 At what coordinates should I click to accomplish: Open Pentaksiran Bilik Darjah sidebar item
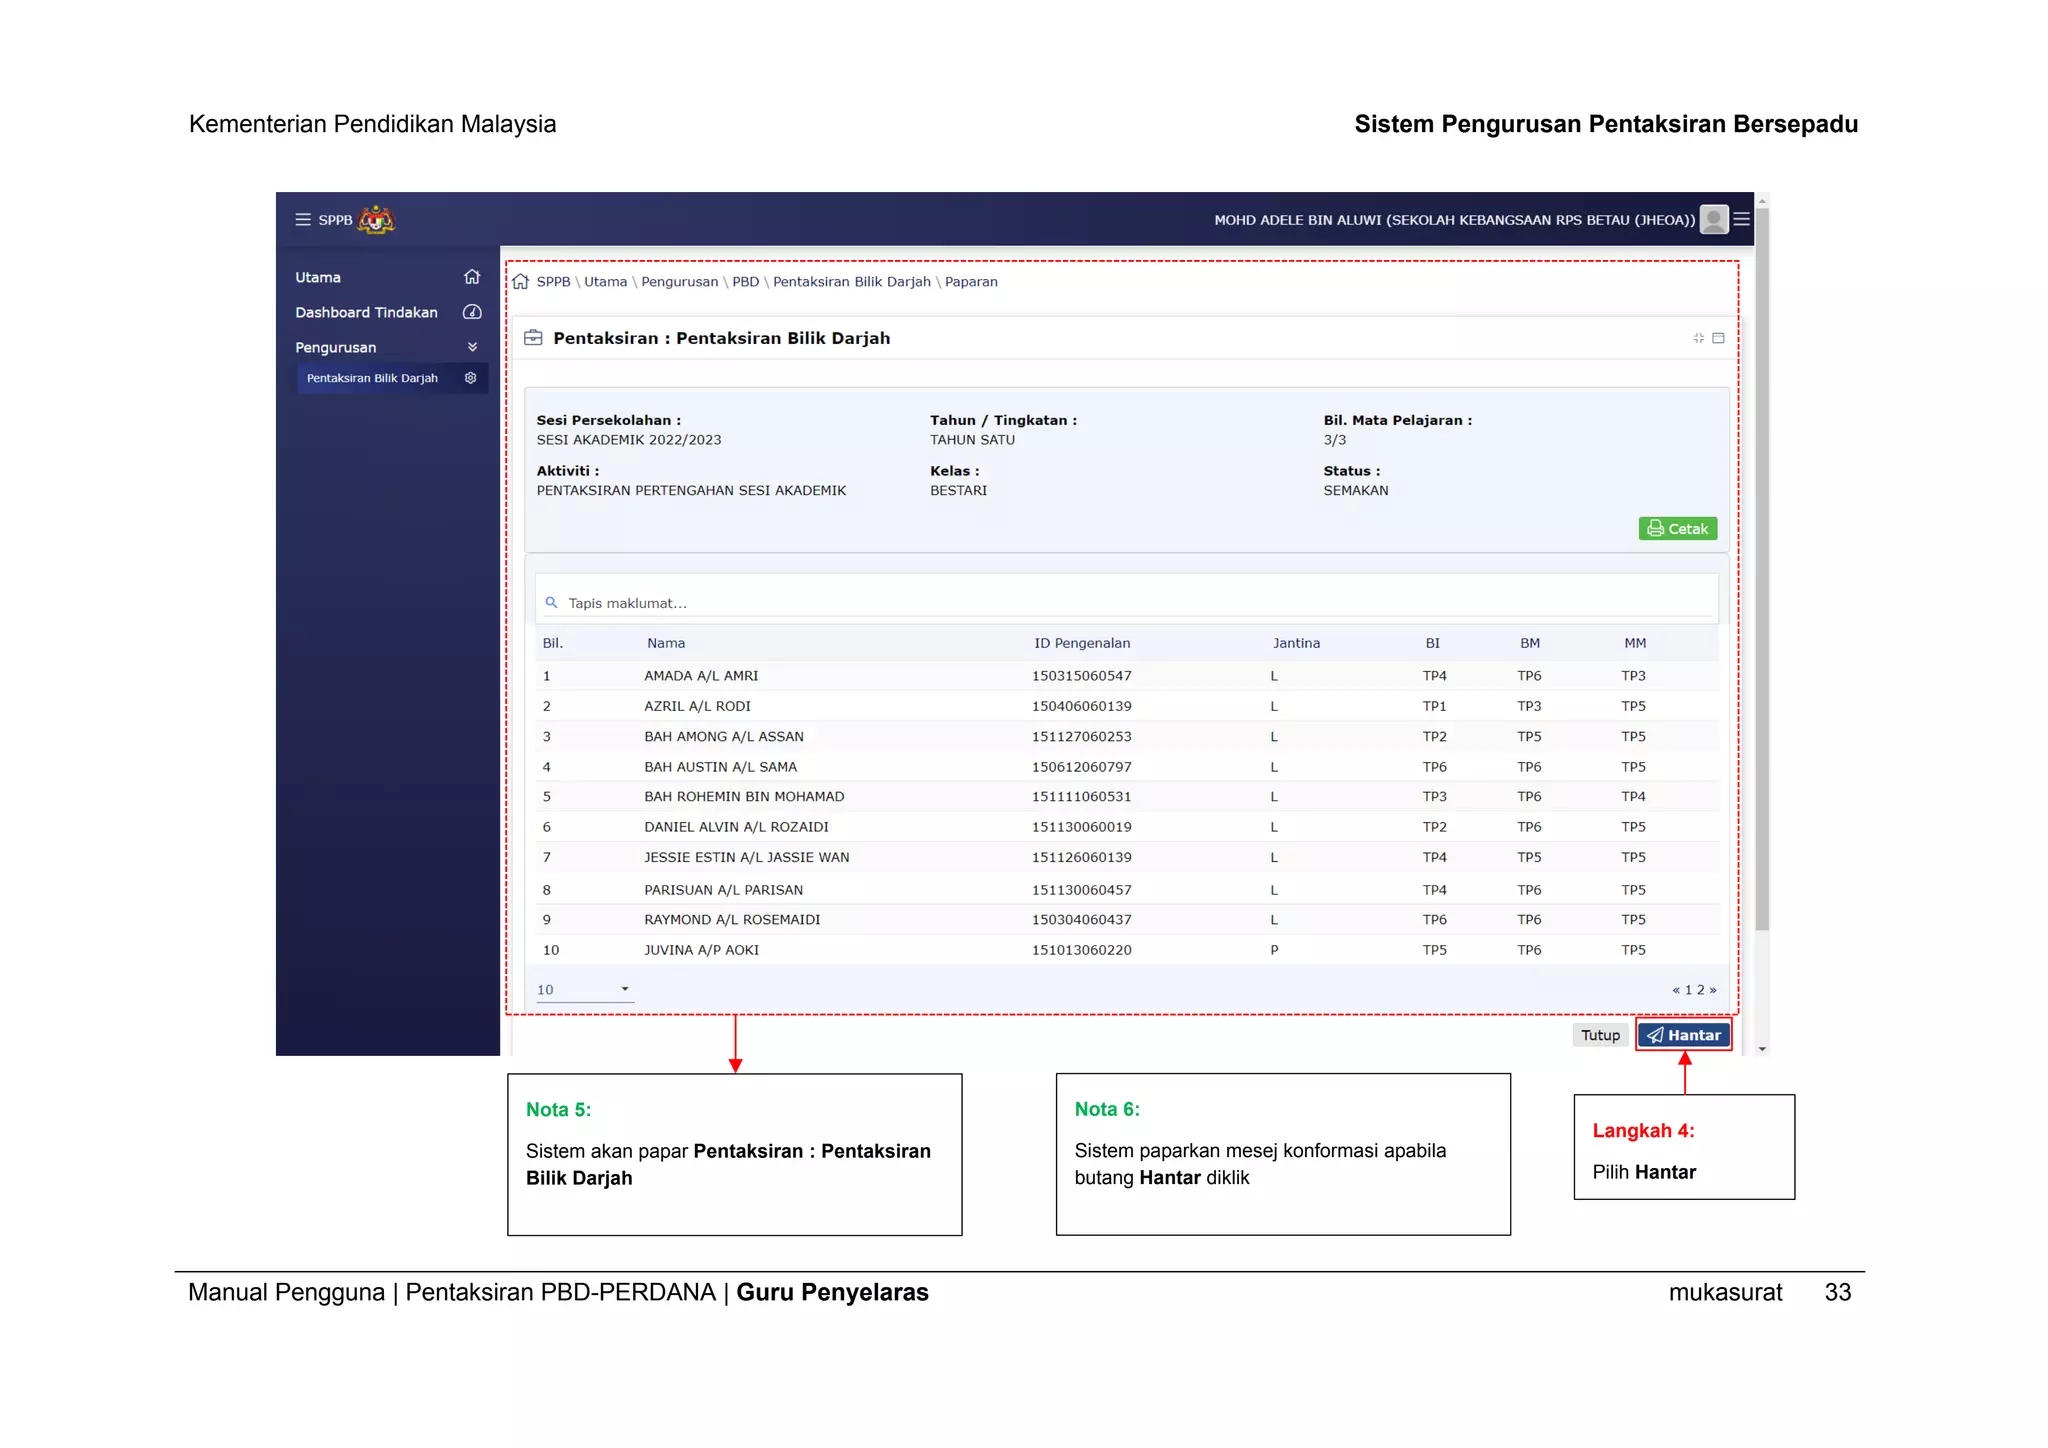[372, 378]
